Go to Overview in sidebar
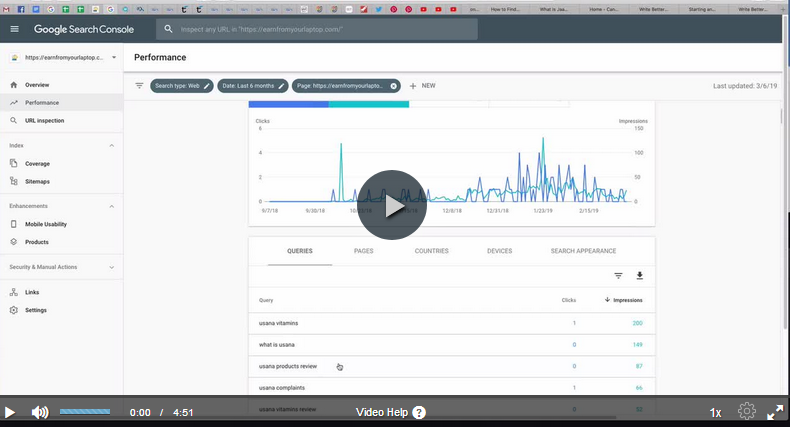The width and height of the screenshot is (791, 427). point(37,85)
